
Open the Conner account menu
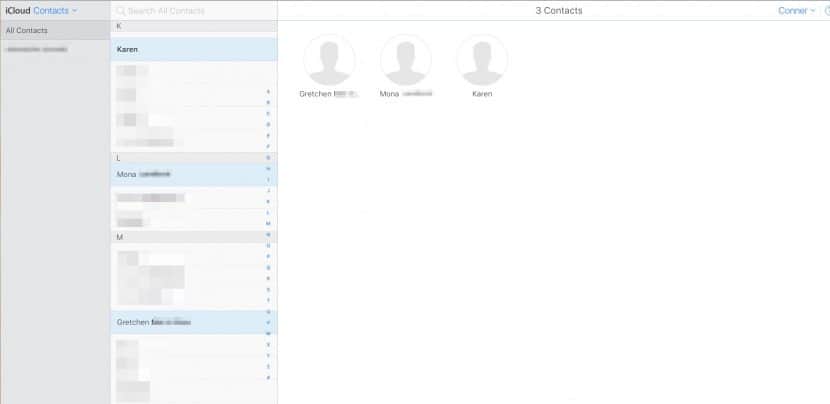click(x=796, y=10)
